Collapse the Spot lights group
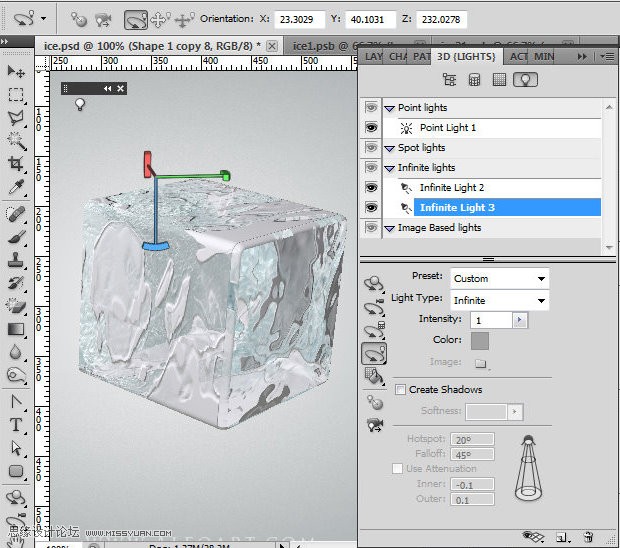This screenshot has height=548, width=620. tap(389, 149)
